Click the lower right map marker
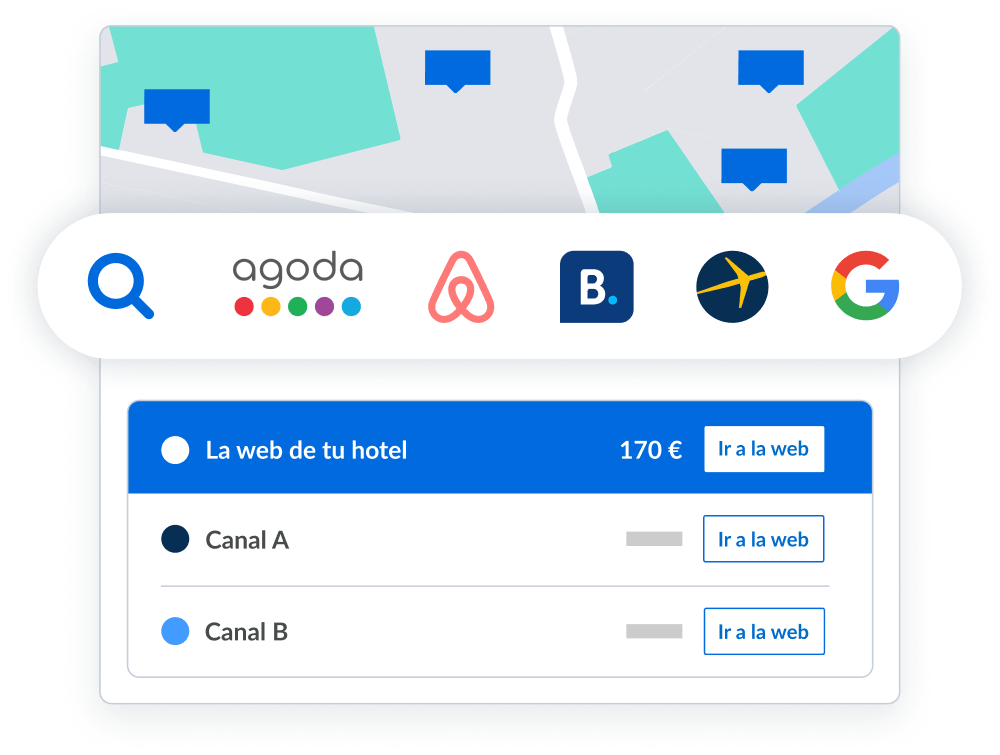Viewport: 1000px width, 755px height. pyautogui.click(x=754, y=169)
